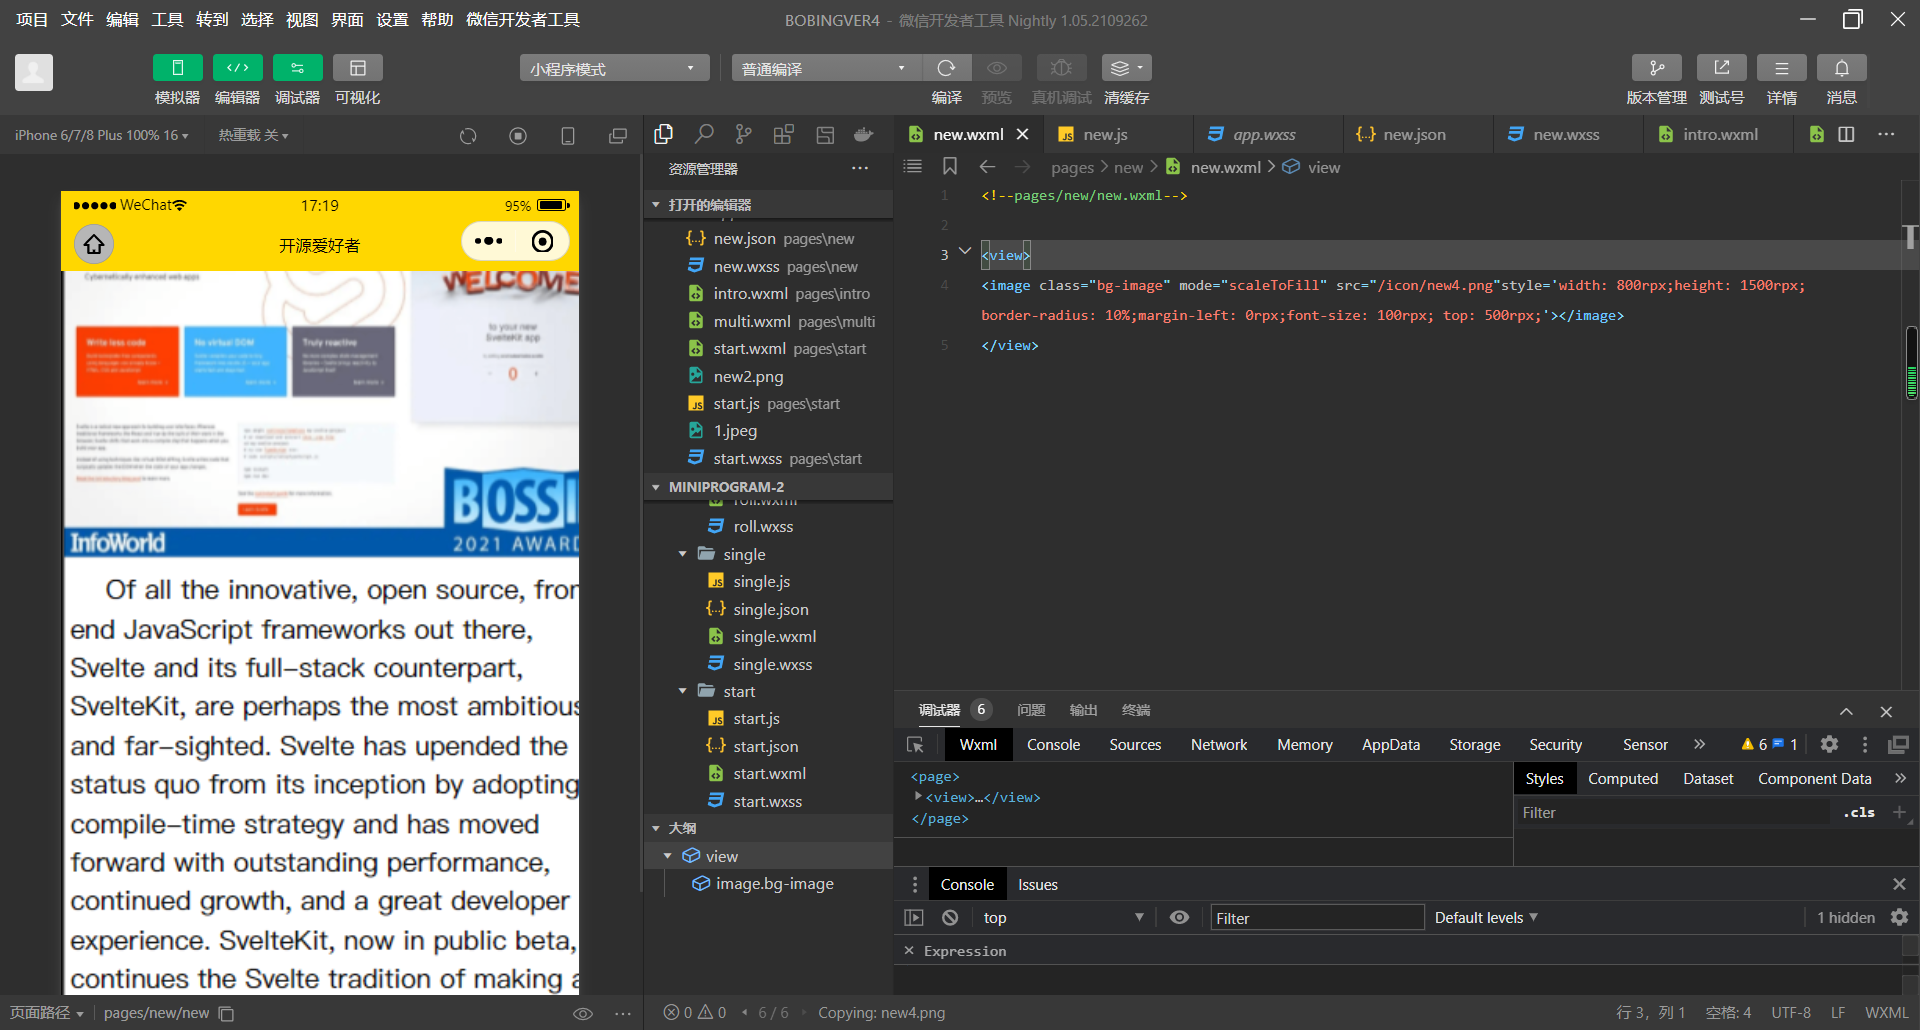This screenshot has width=1920, height=1030.
Task: Open start.wxml in the file tree
Action: pos(769,774)
